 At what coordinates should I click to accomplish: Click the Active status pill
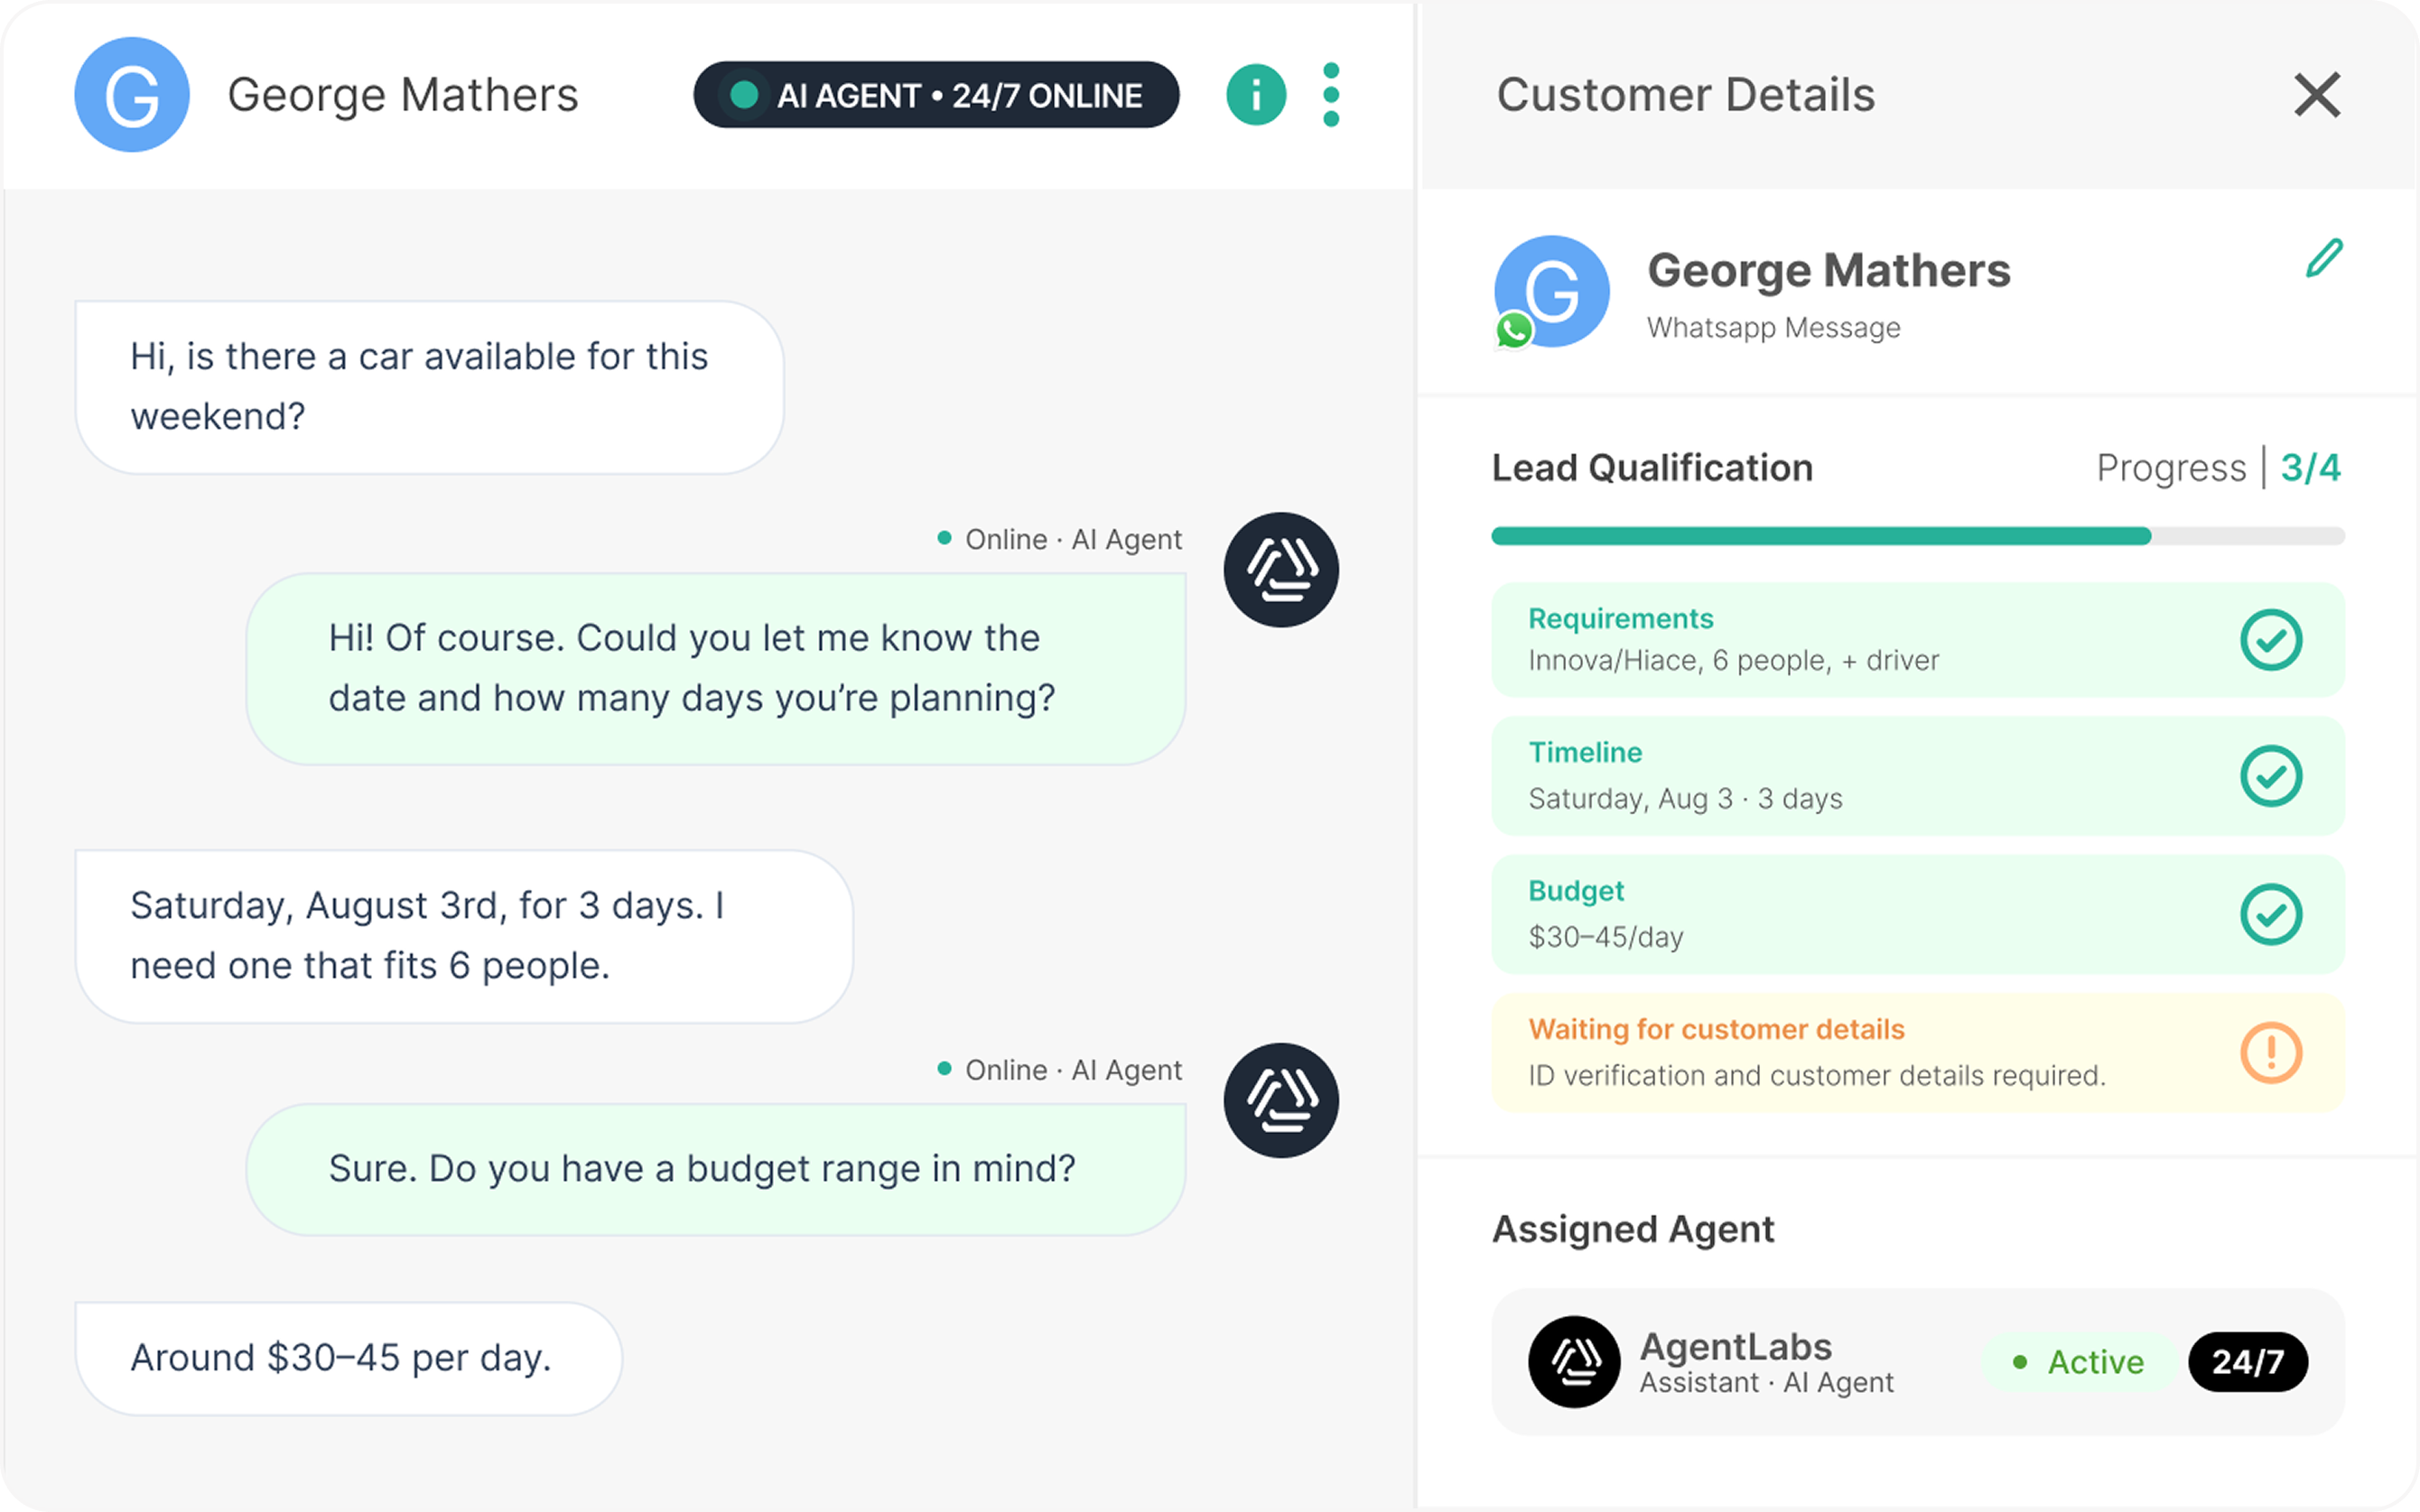click(x=2078, y=1361)
